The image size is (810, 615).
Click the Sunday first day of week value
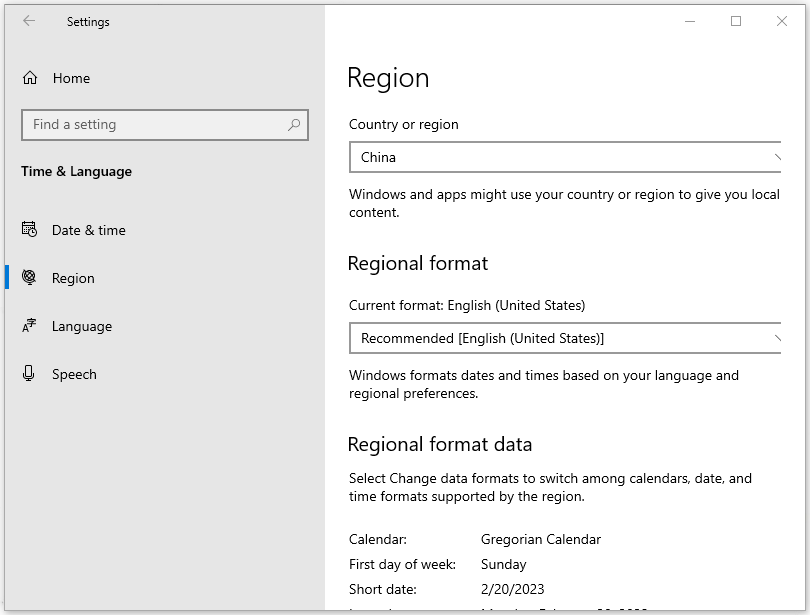tap(504, 564)
